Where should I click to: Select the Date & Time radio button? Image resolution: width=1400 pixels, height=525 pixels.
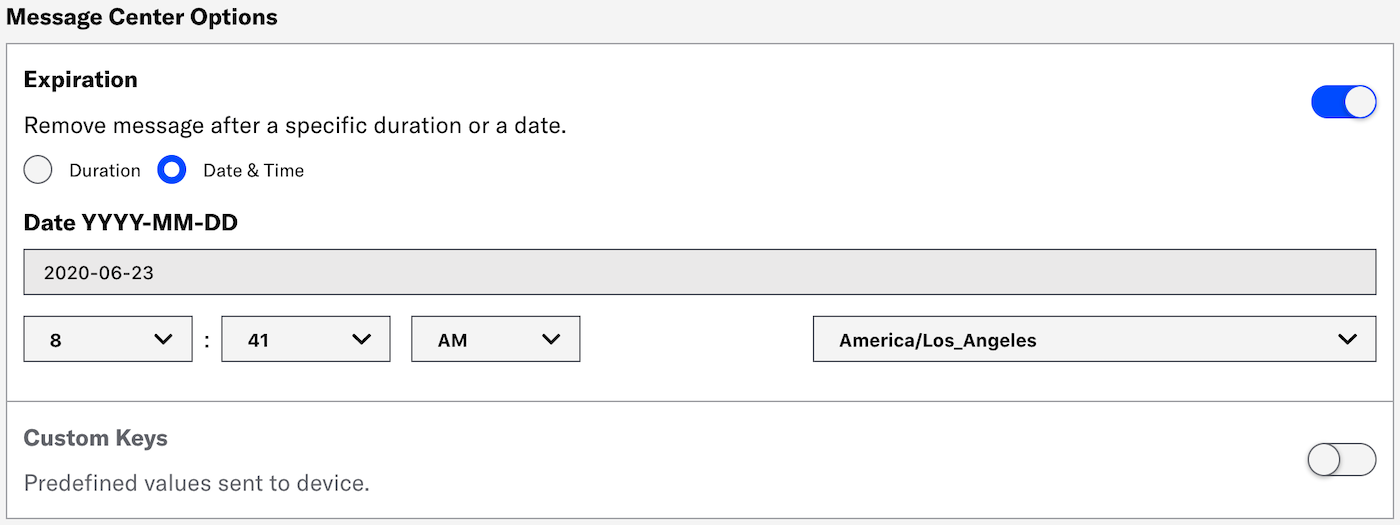[x=172, y=170]
